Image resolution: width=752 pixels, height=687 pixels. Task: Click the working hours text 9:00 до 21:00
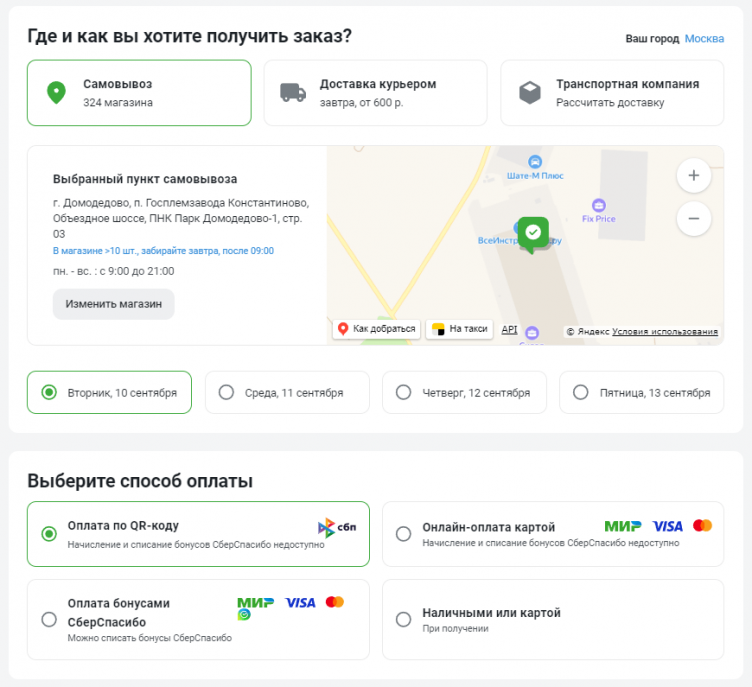pyautogui.click(x=114, y=271)
